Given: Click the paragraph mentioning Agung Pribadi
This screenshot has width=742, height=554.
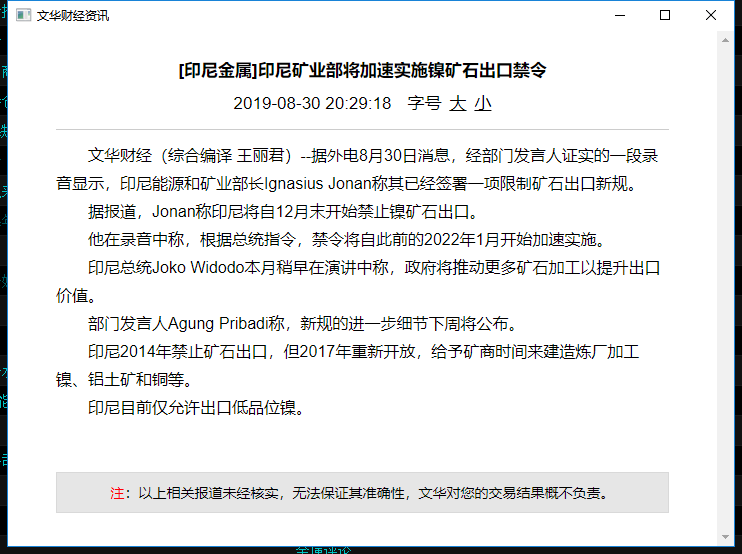Looking at the screenshot, I should pyautogui.click(x=300, y=324).
